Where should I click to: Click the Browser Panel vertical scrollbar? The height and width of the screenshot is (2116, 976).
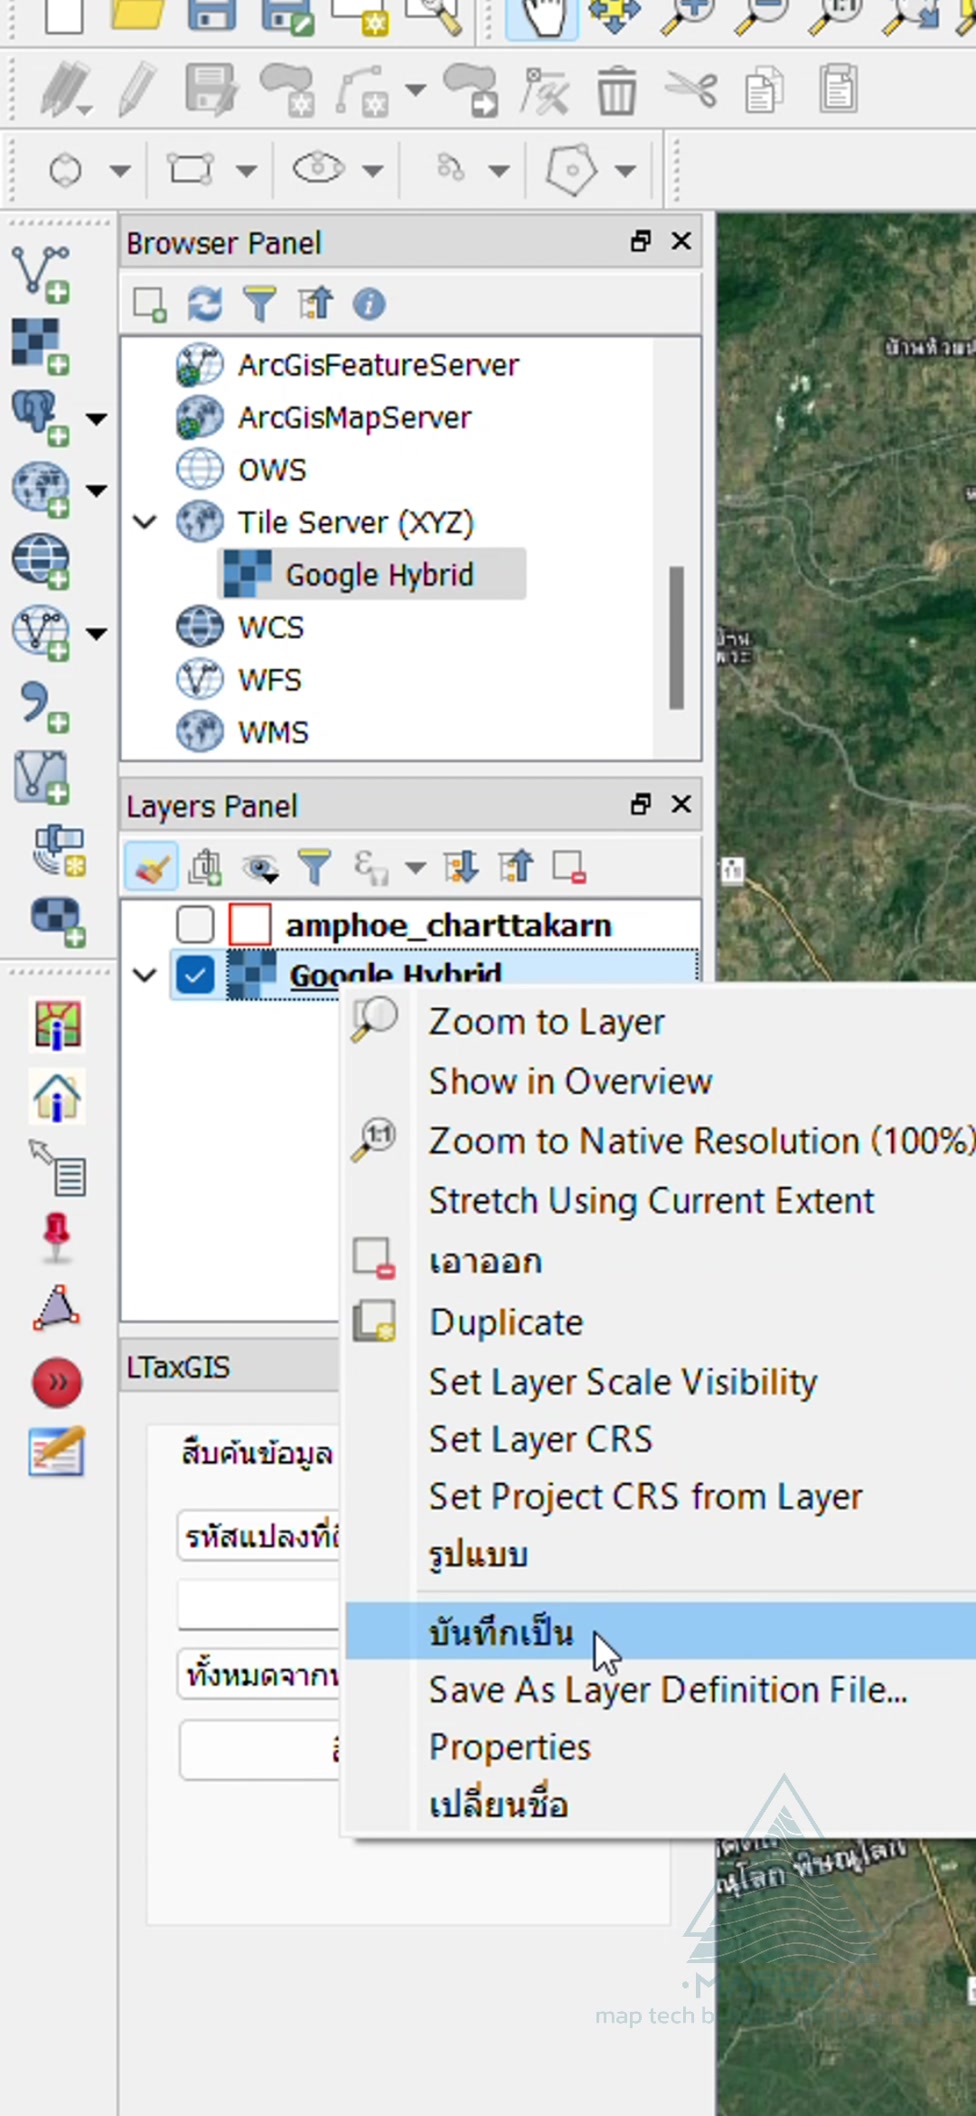pyautogui.click(x=677, y=637)
